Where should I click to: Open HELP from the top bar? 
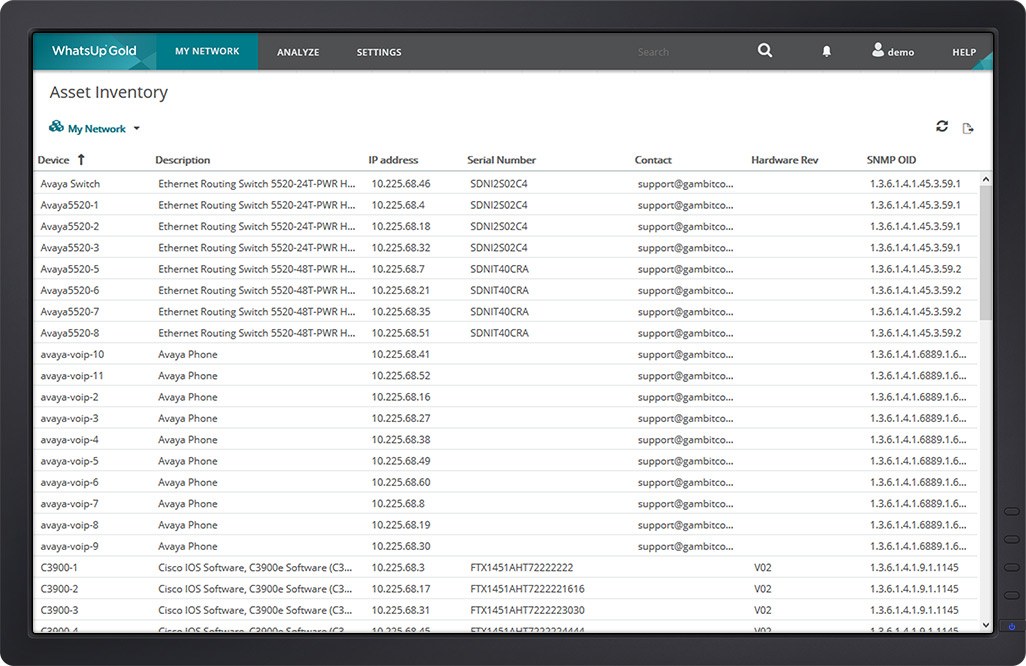point(962,51)
